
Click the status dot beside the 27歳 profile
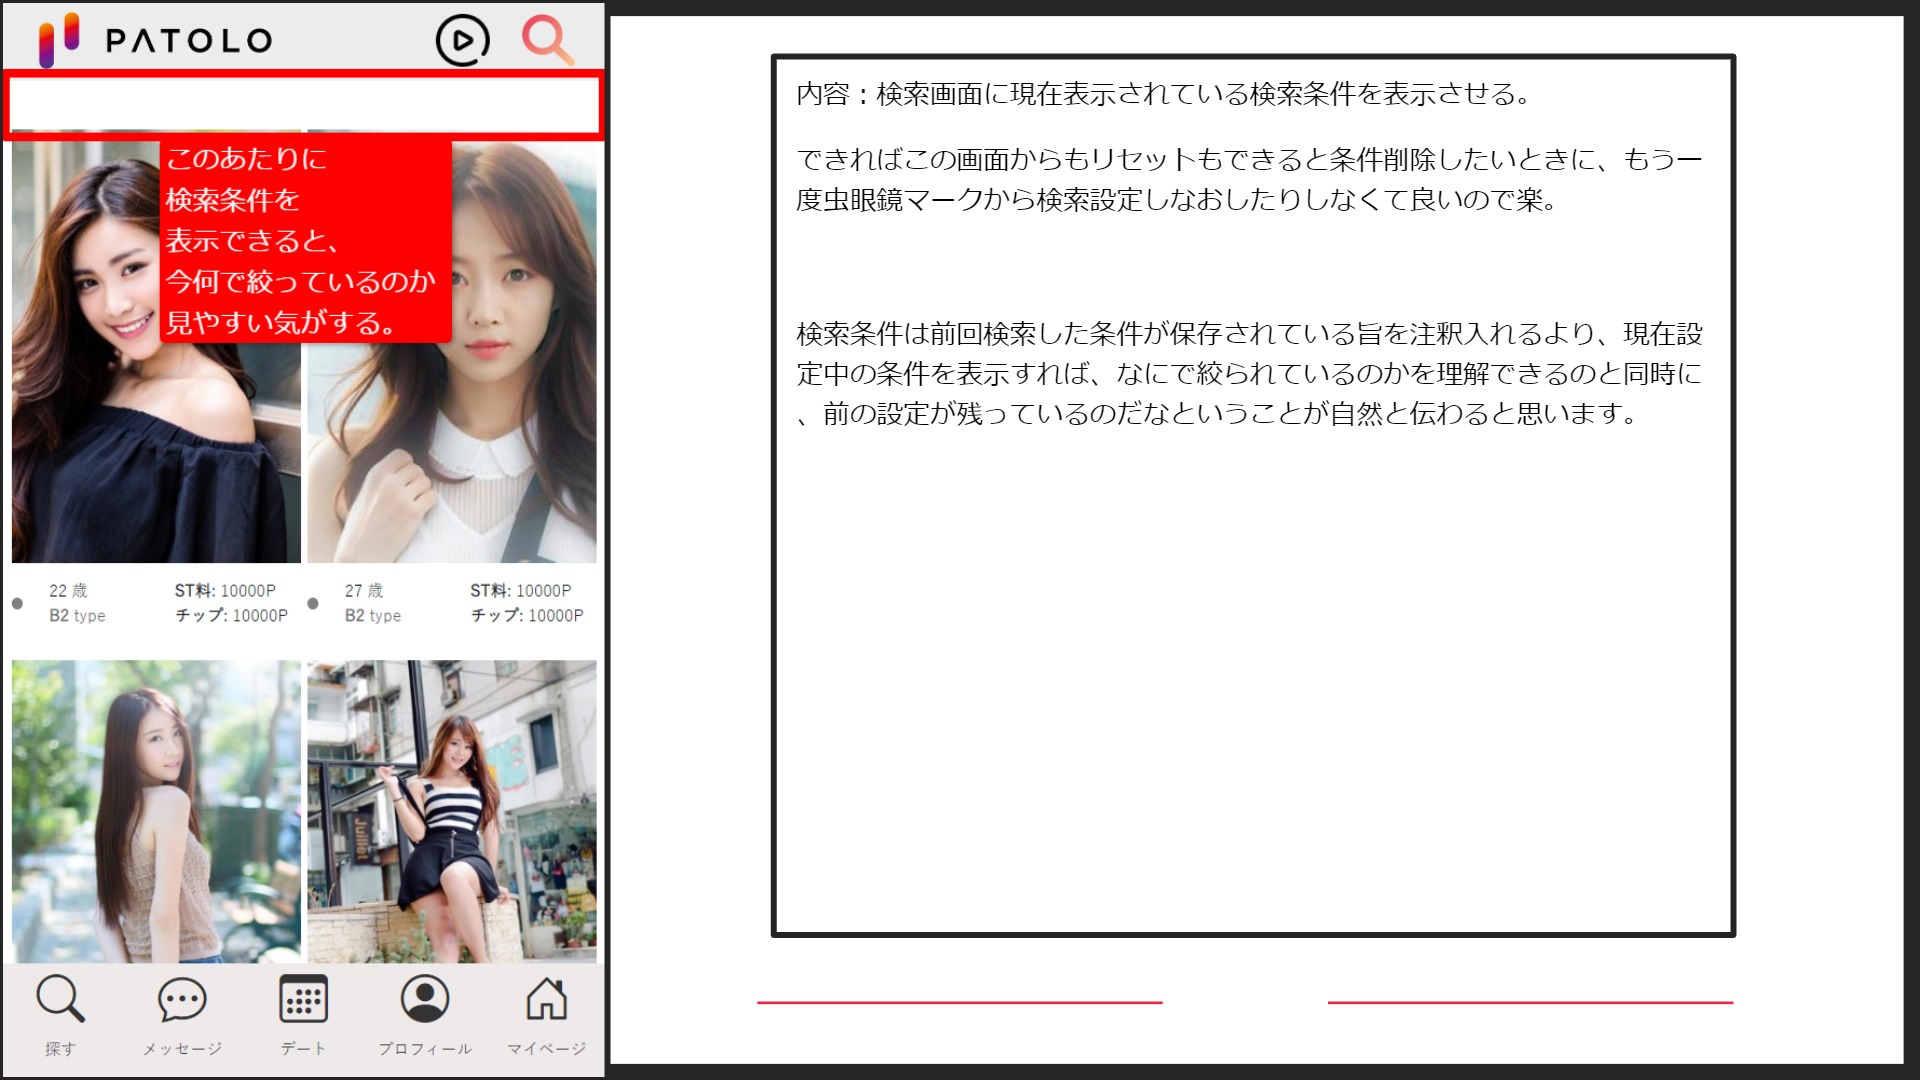click(x=312, y=603)
